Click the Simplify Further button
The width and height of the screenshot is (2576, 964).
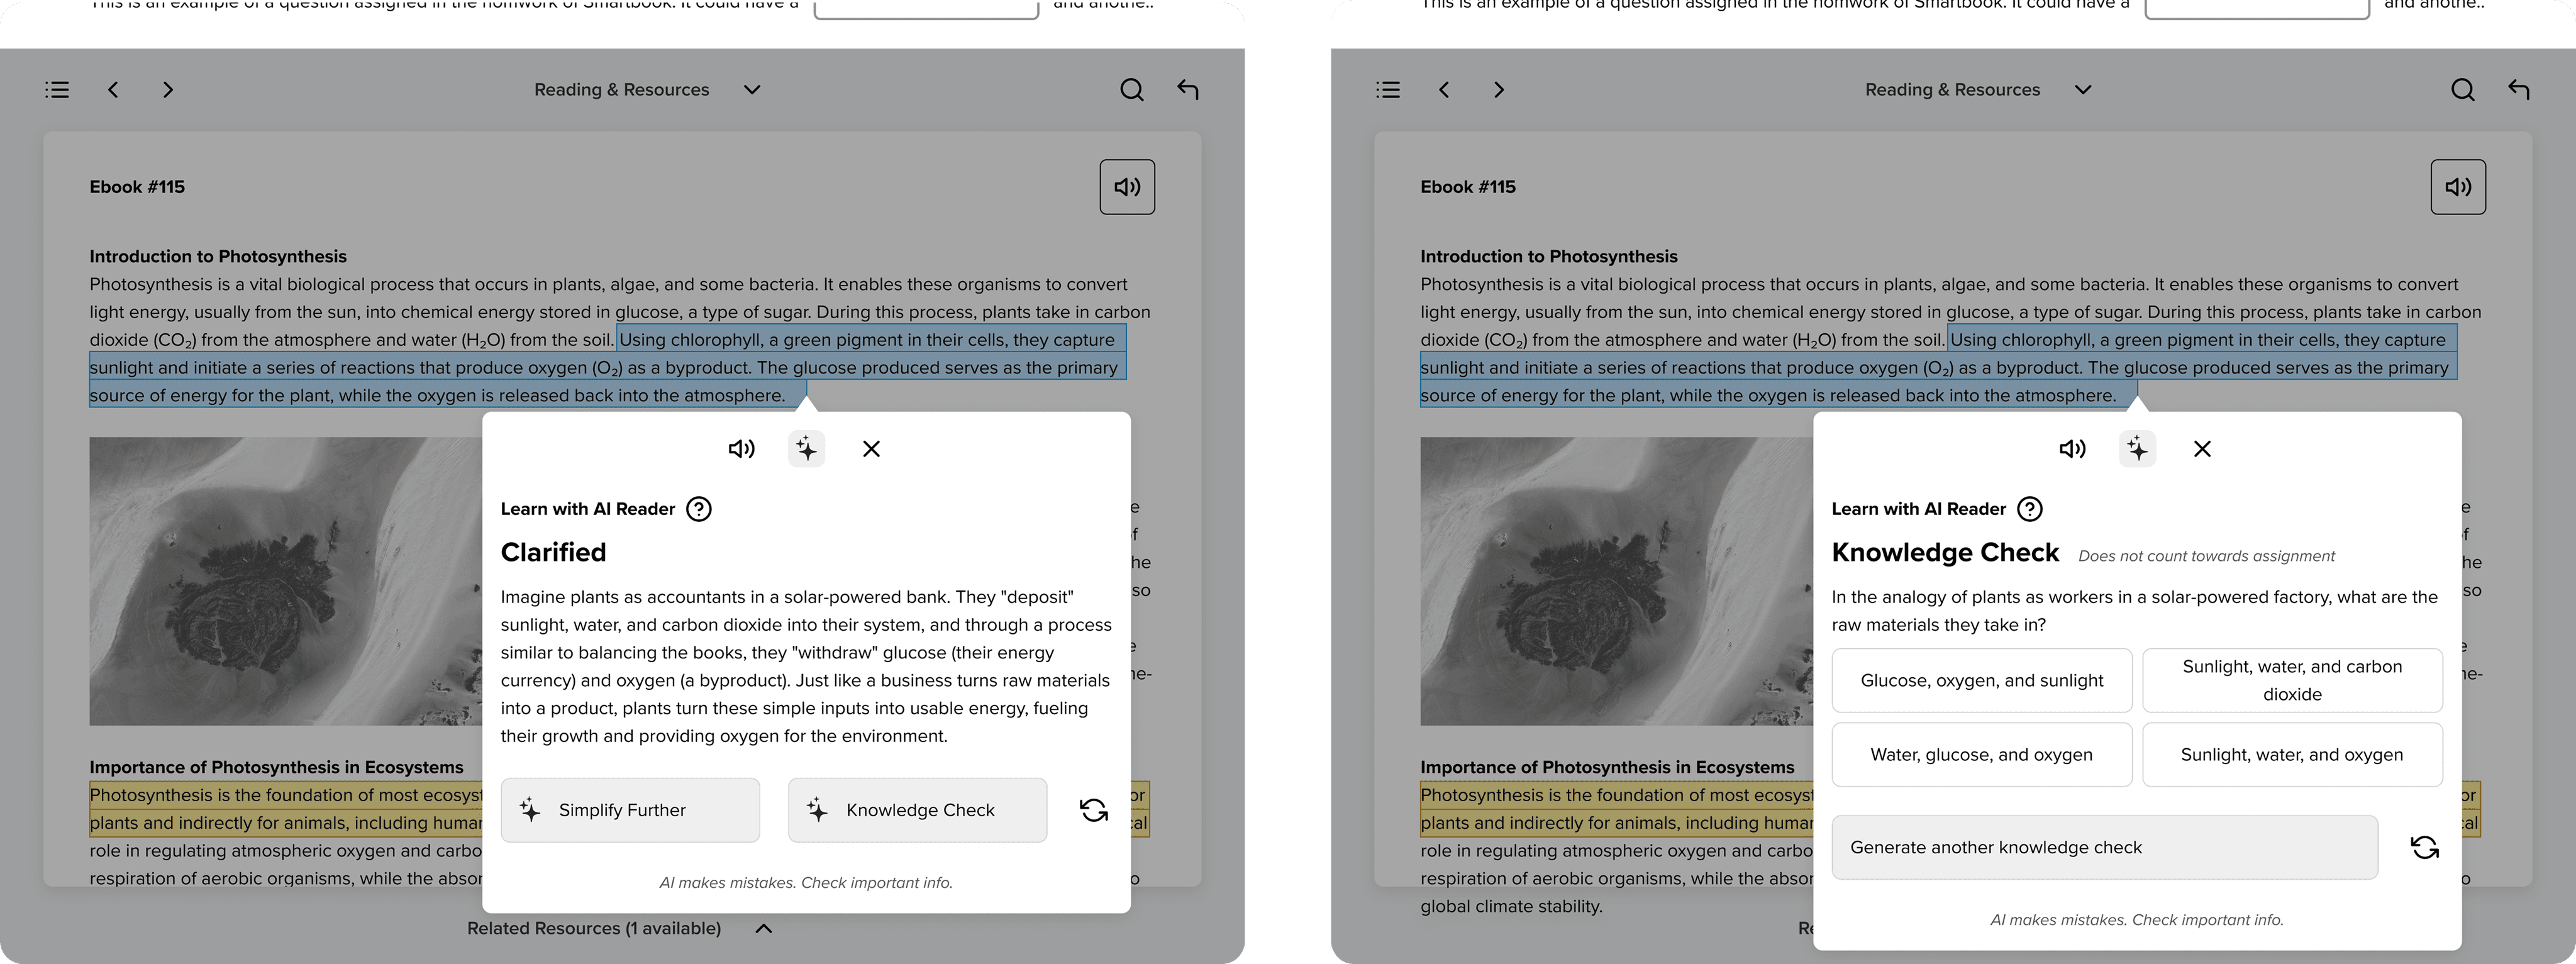(630, 810)
